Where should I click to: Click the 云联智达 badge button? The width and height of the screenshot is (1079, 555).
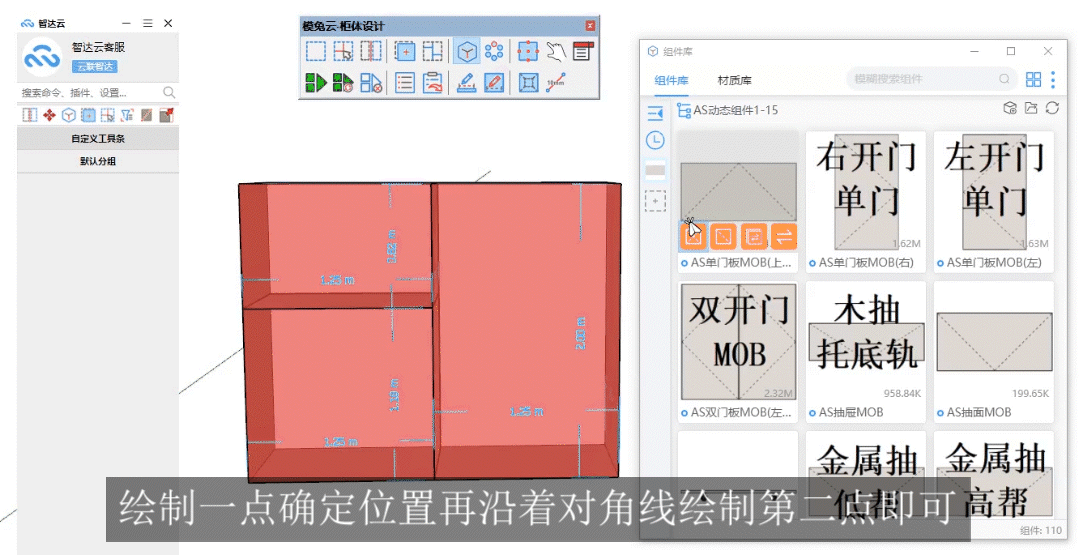94,66
